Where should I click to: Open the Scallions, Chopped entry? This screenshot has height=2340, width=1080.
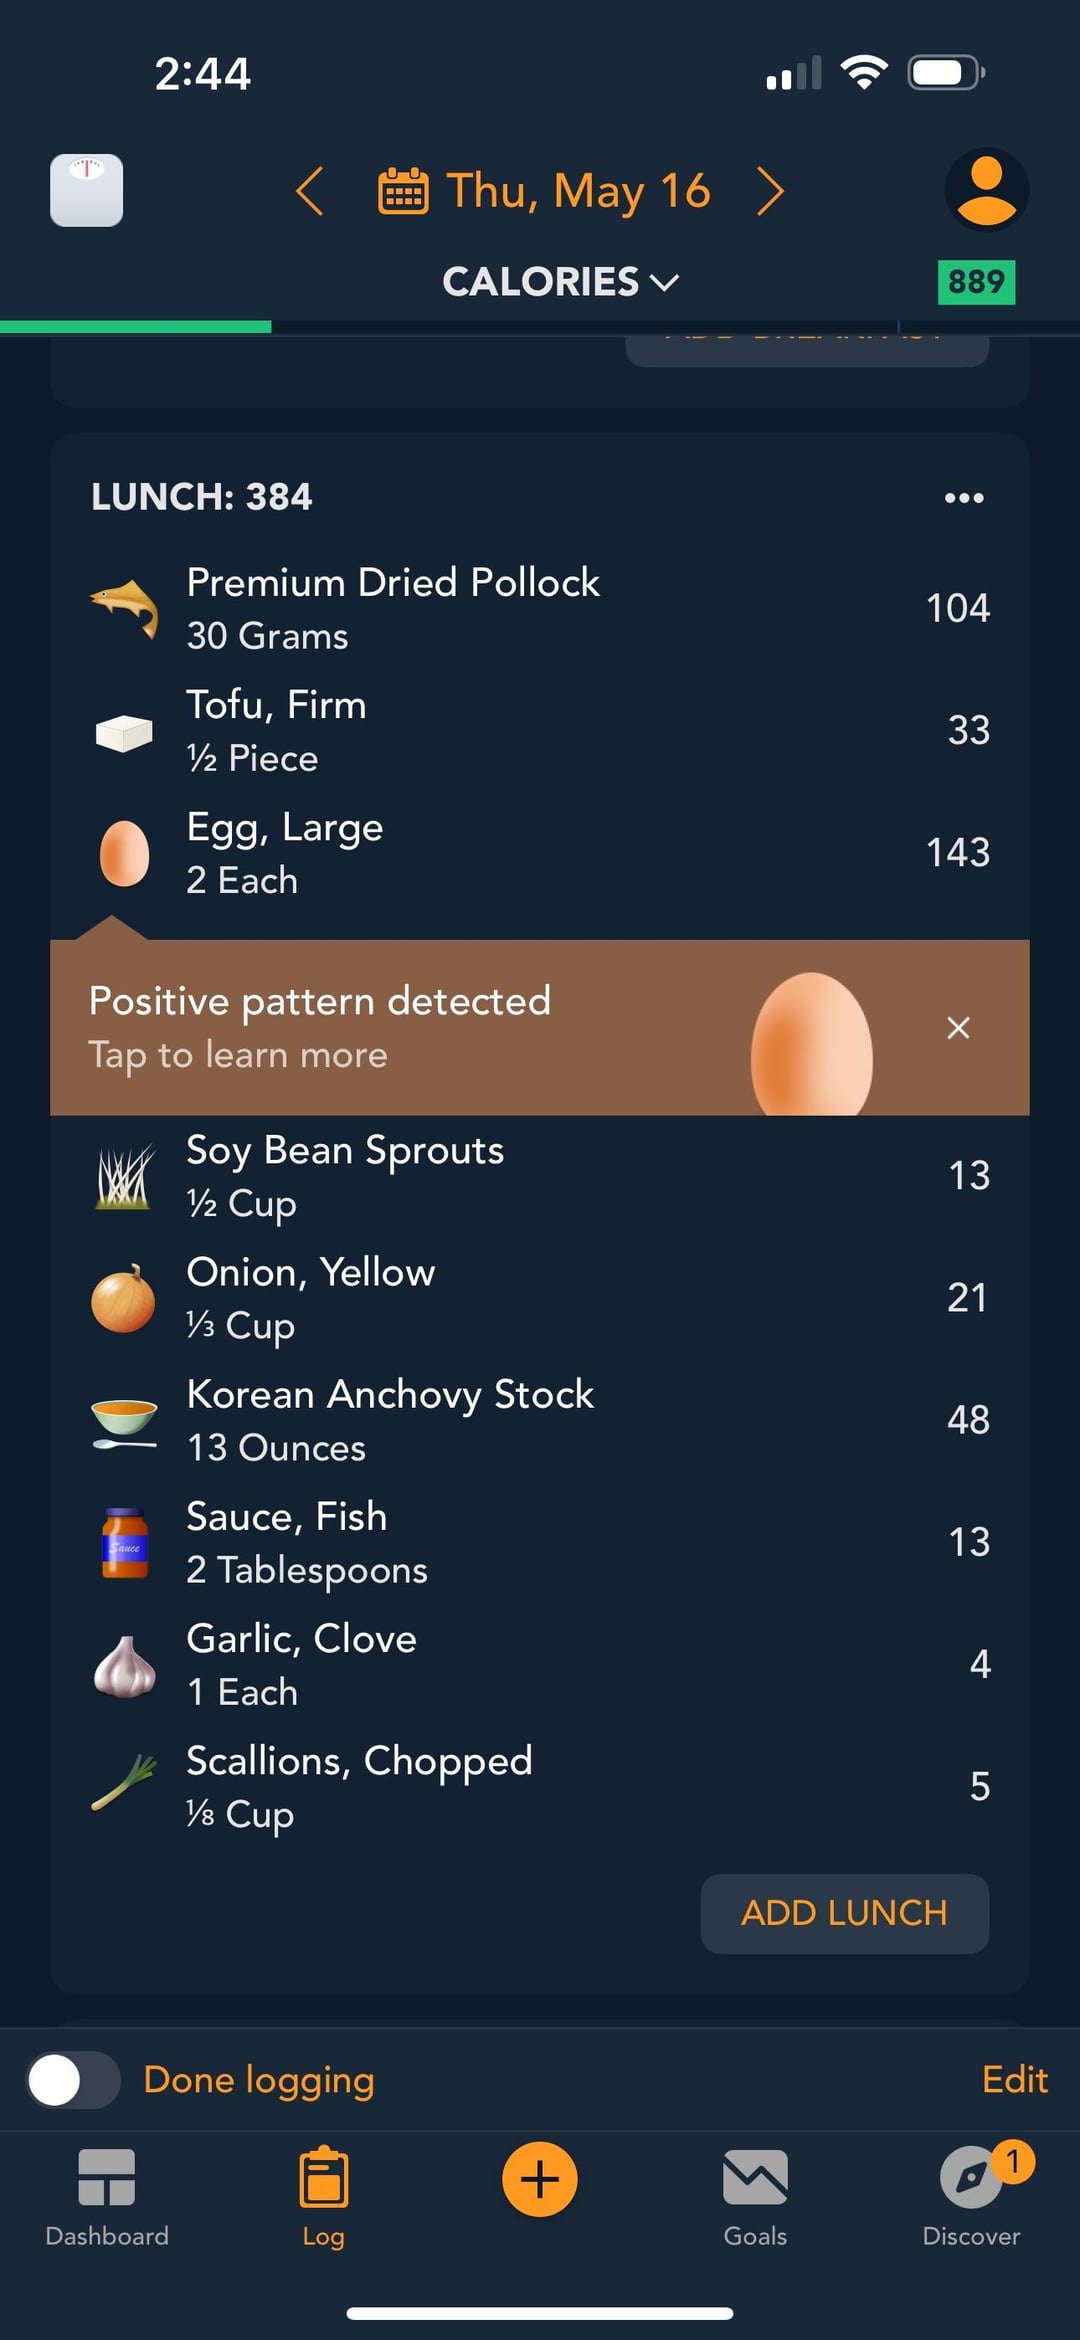(x=540, y=1787)
